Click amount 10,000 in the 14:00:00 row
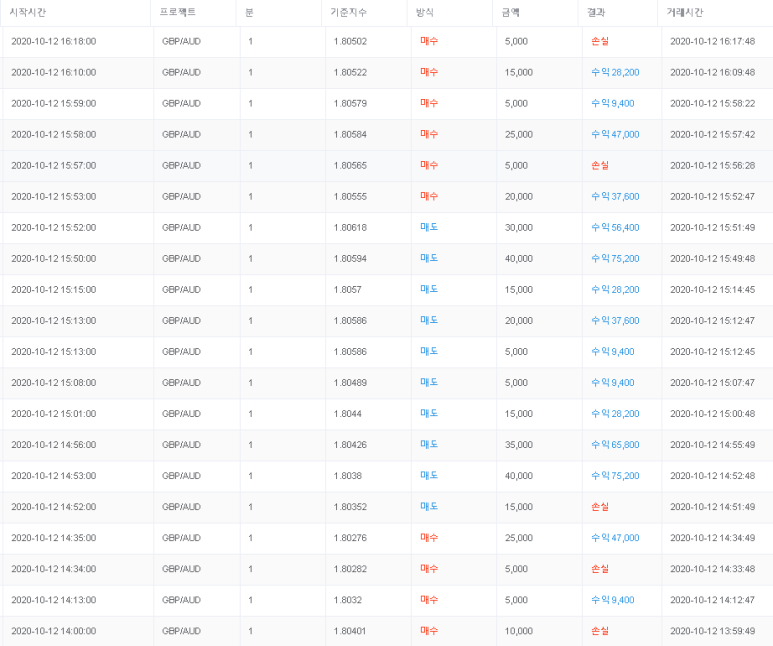 [519, 631]
